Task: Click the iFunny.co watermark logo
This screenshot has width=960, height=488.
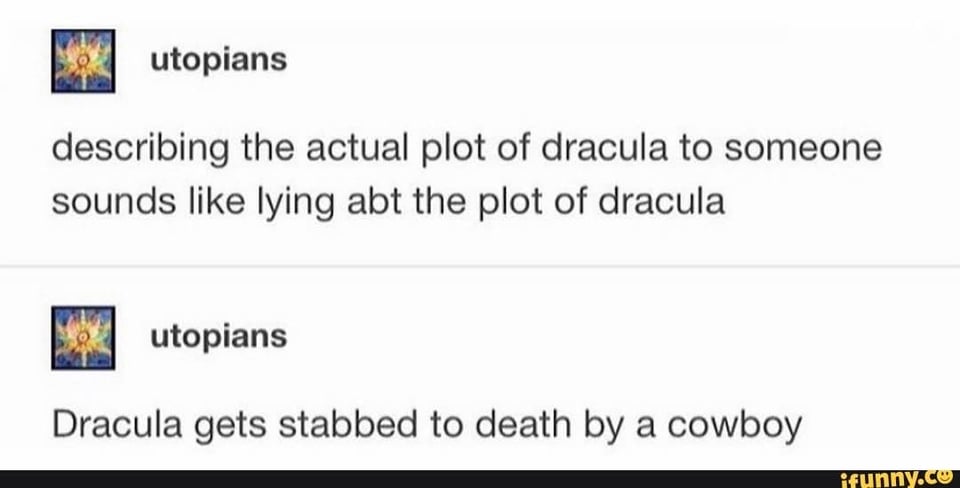Action: 894,478
